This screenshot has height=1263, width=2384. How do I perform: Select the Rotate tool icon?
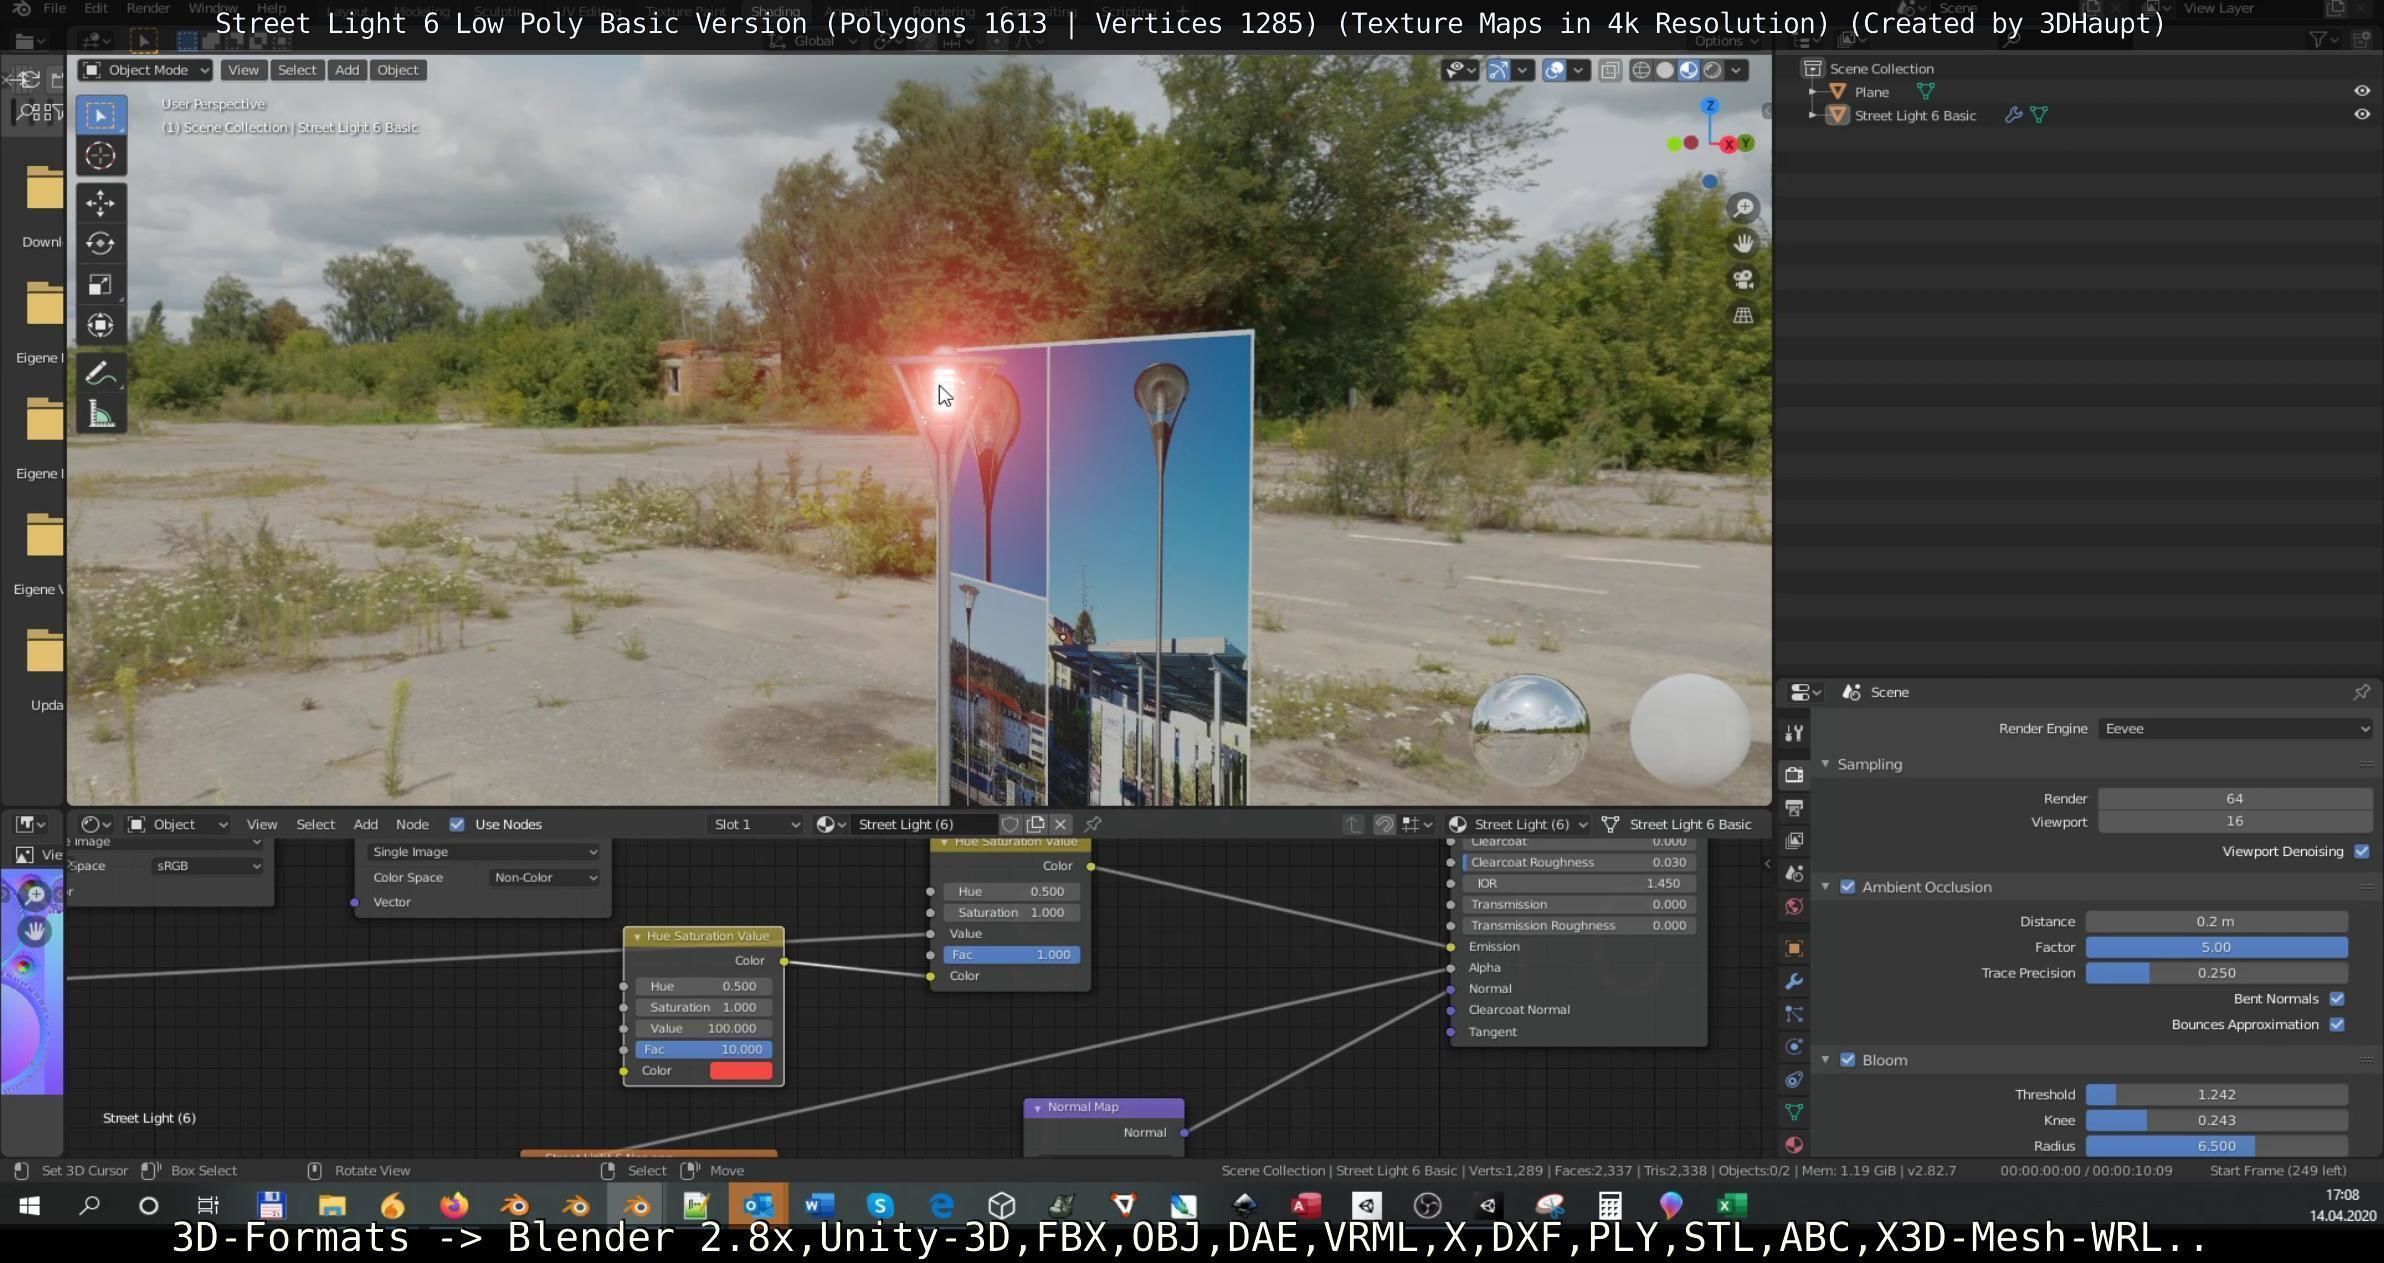coord(100,244)
